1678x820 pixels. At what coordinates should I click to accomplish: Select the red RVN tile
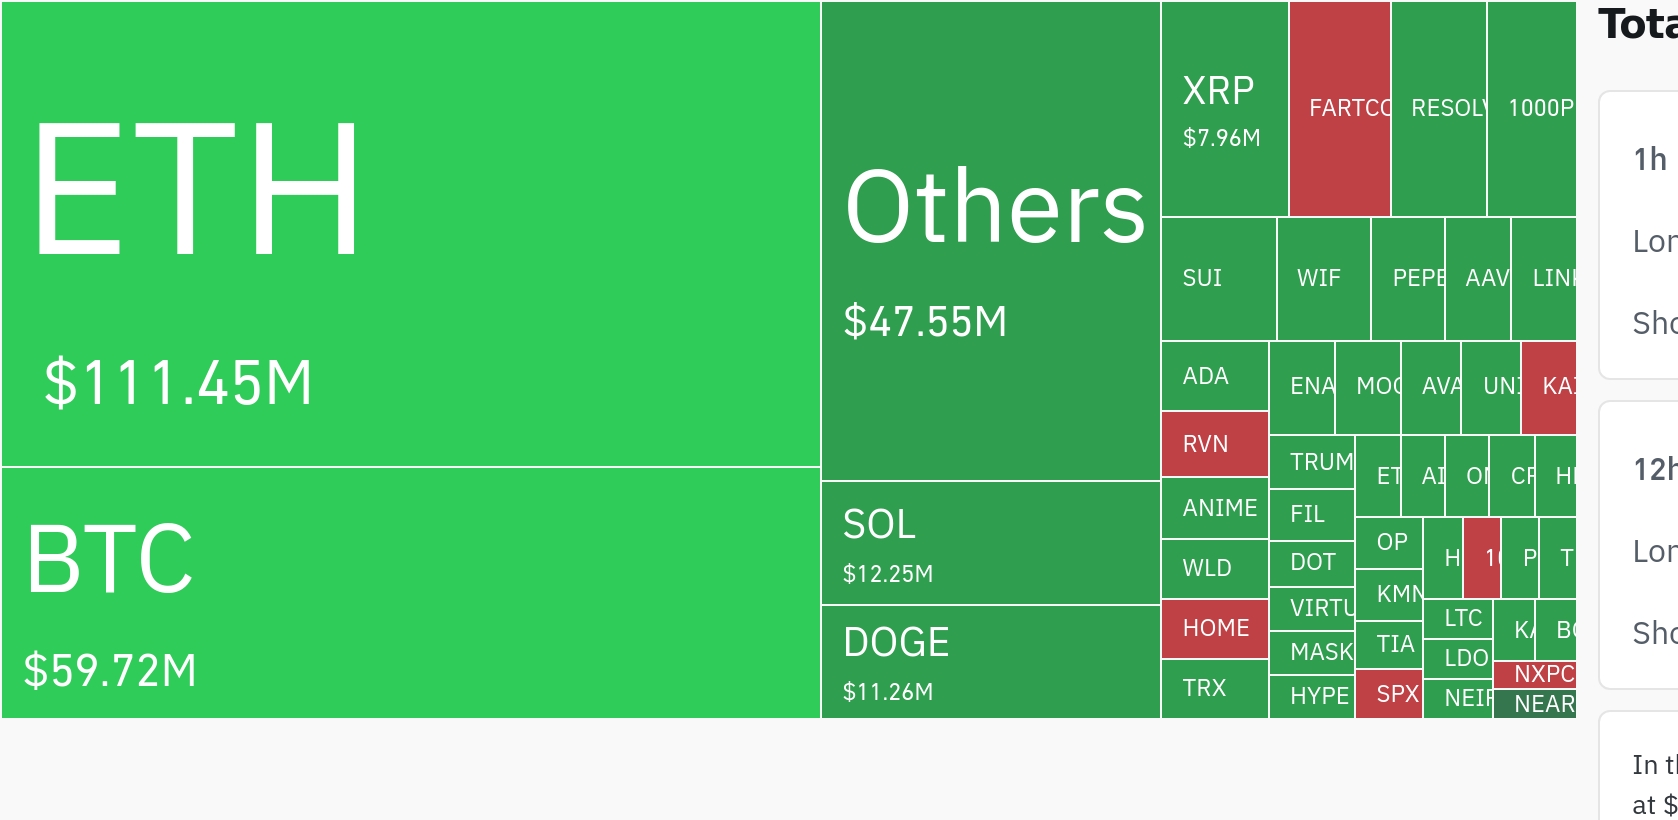1215,444
